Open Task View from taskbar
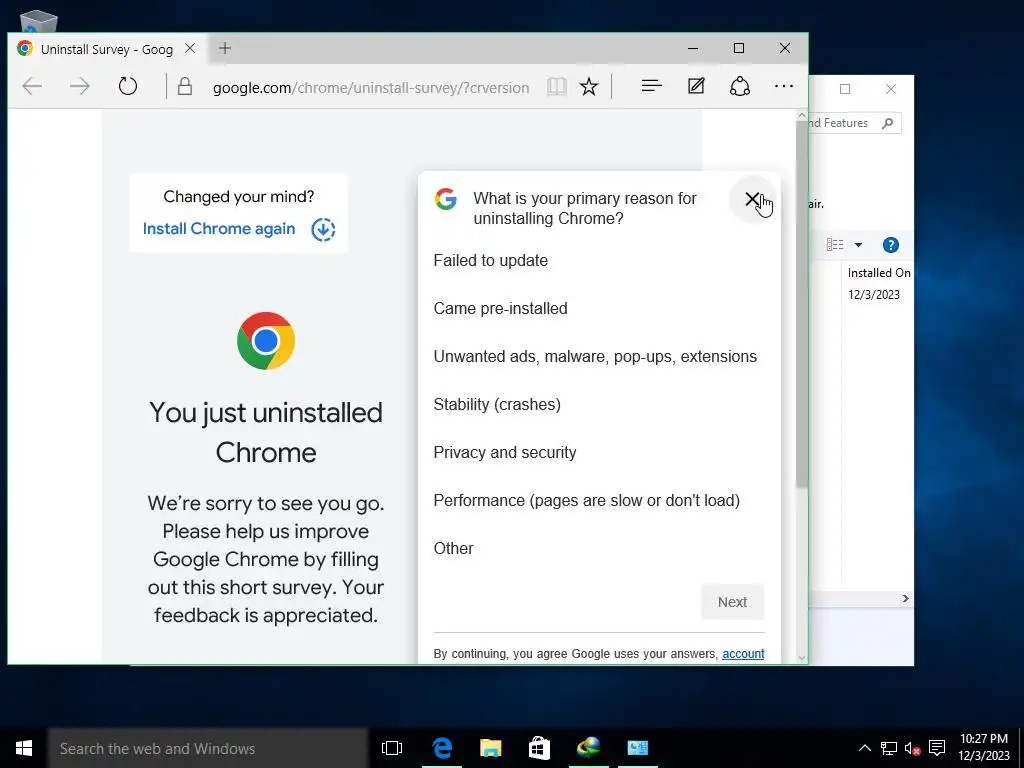This screenshot has width=1024, height=768. pyautogui.click(x=392, y=748)
